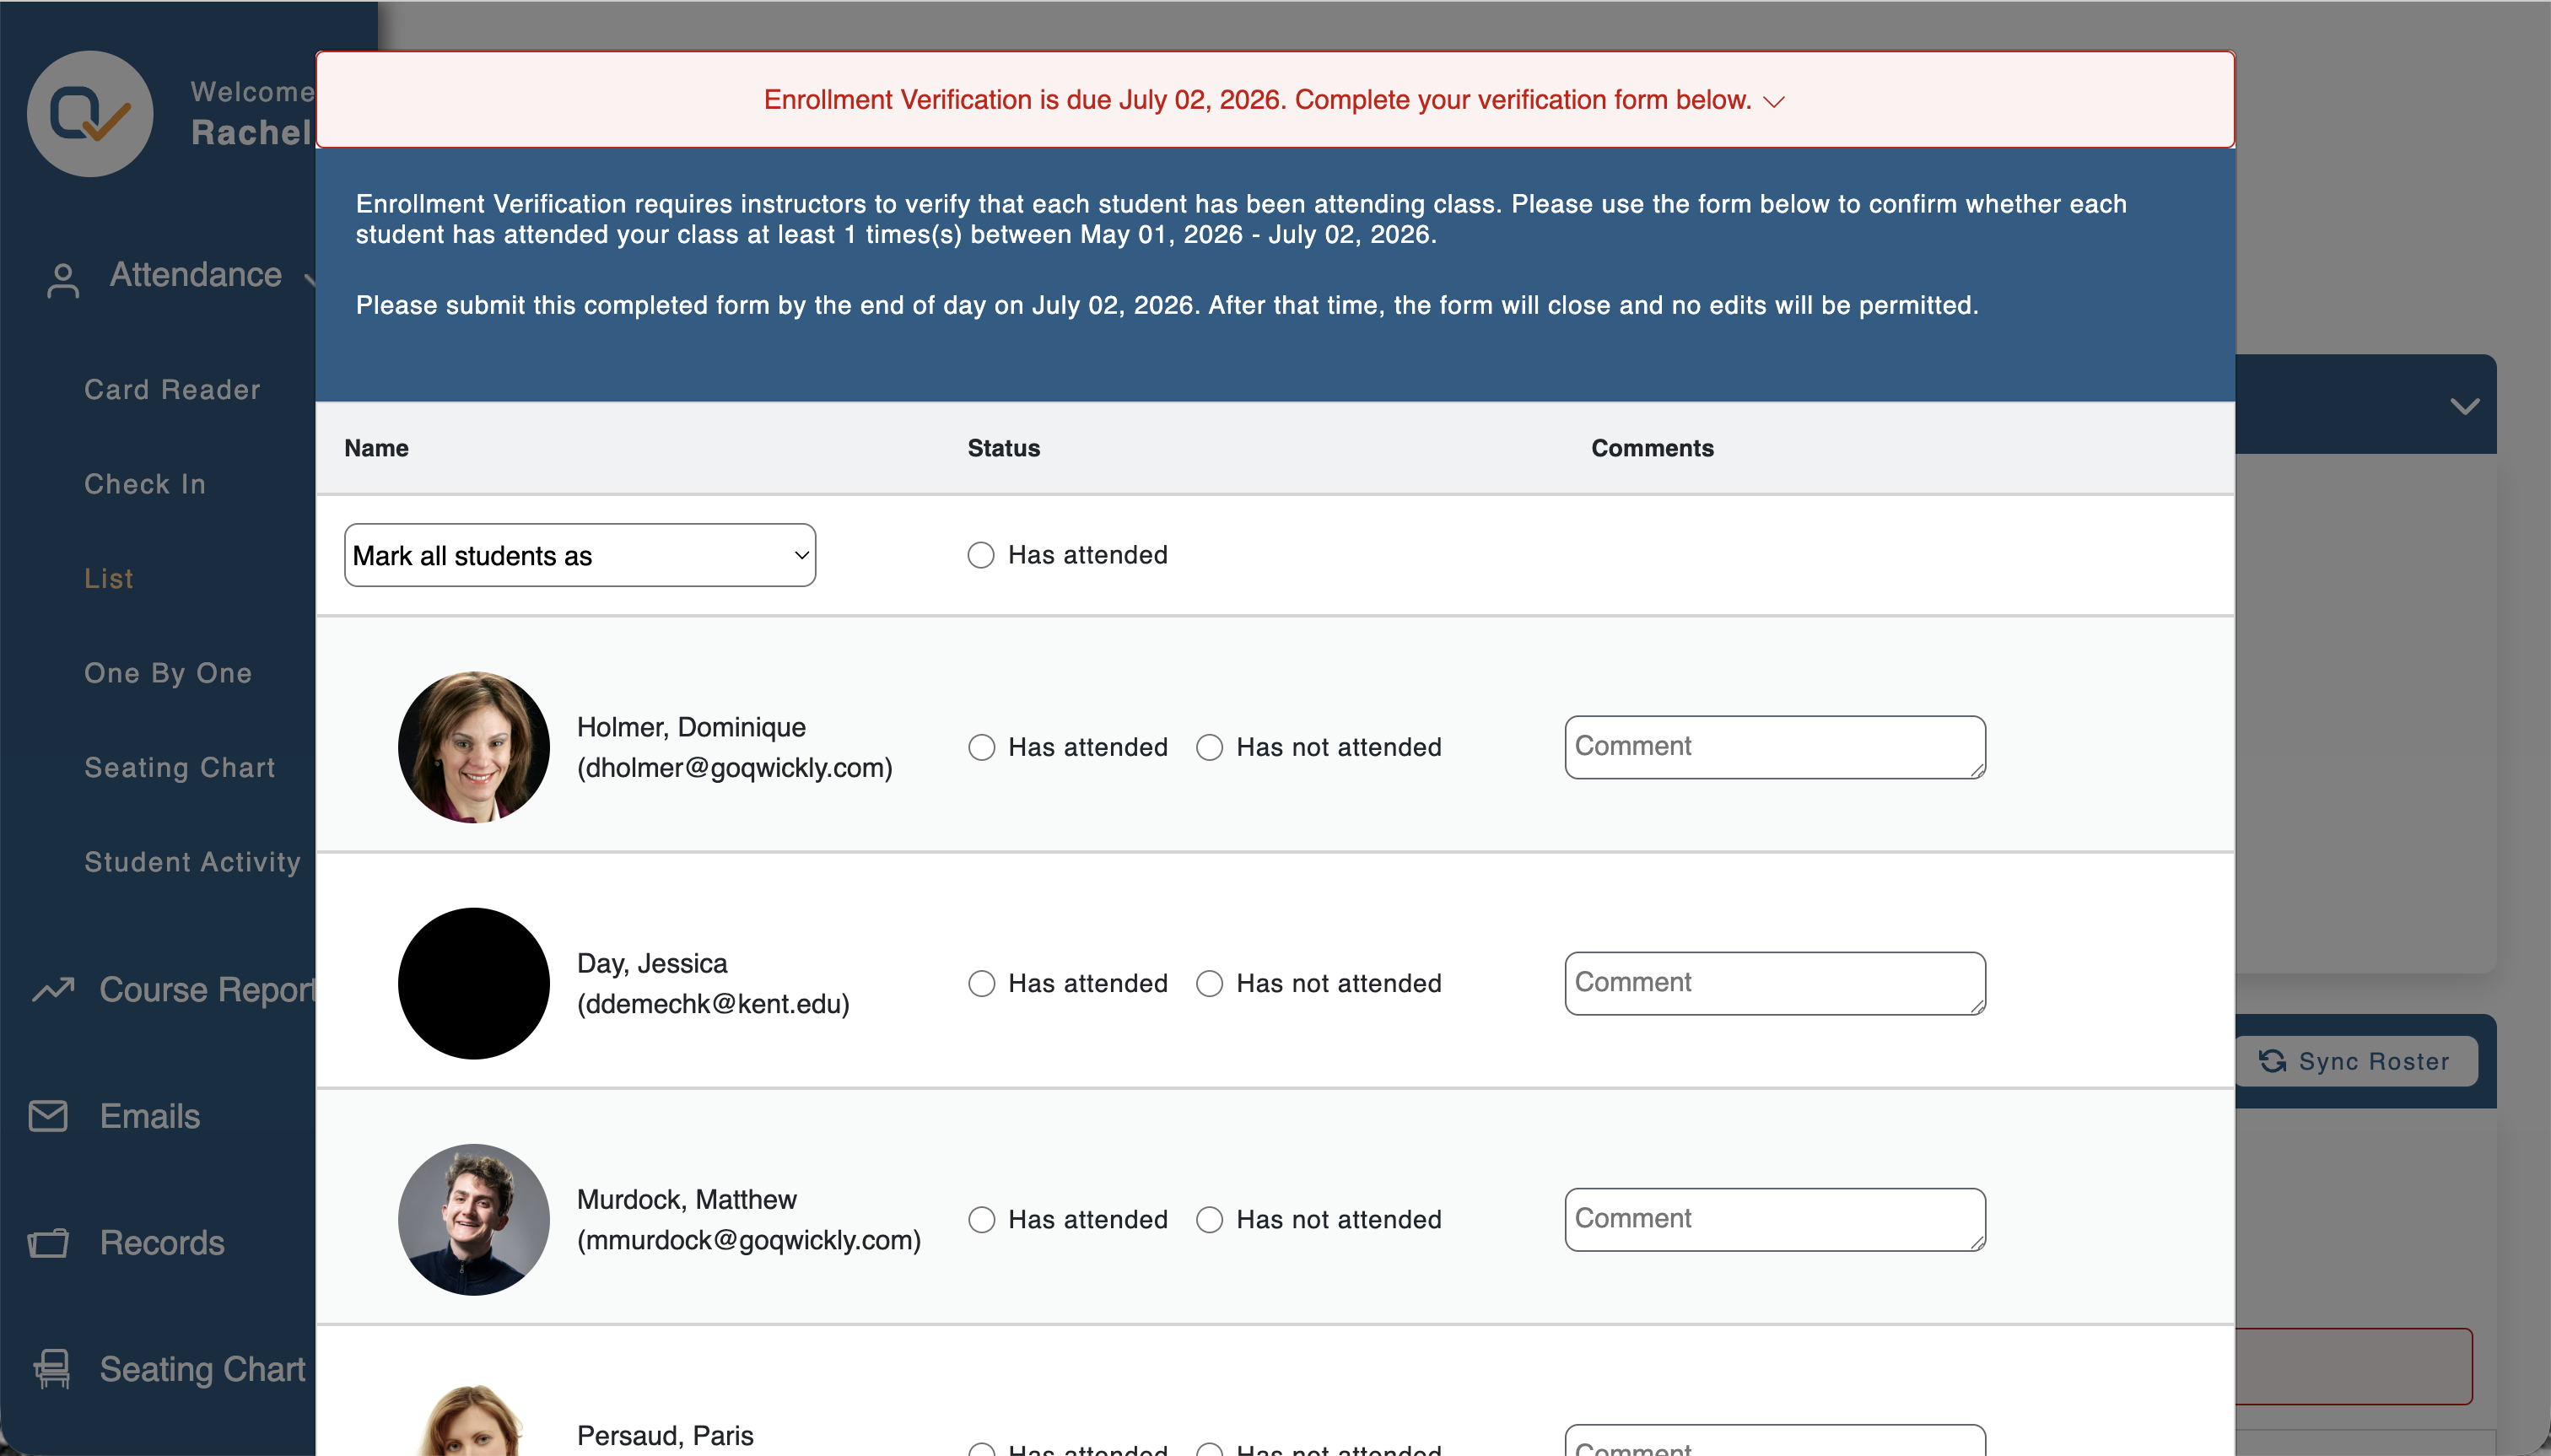Collapse the Attendance menu chevron

tap(310, 280)
